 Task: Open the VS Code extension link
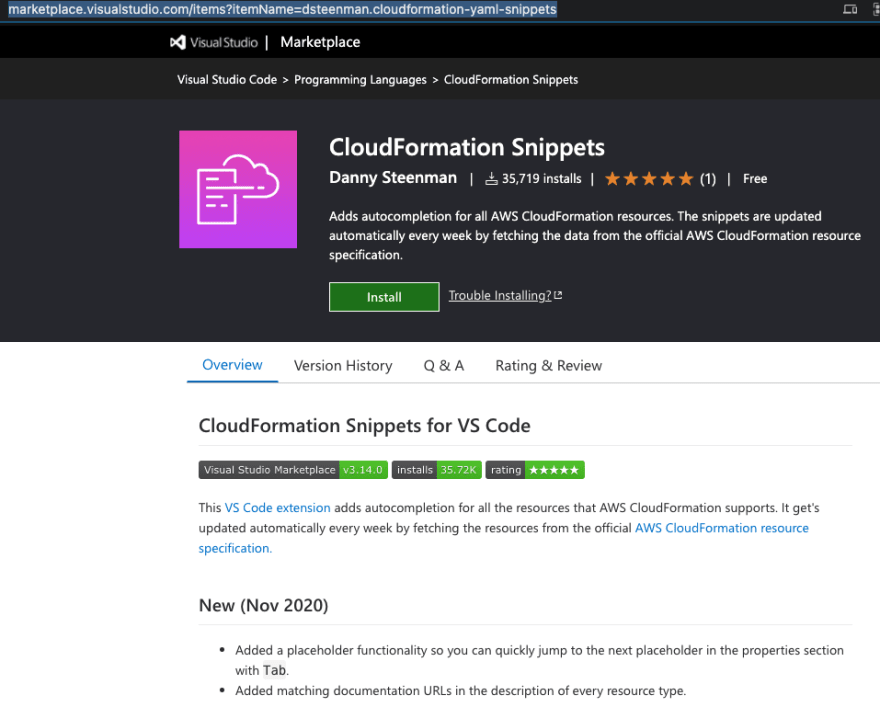click(277, 508)
